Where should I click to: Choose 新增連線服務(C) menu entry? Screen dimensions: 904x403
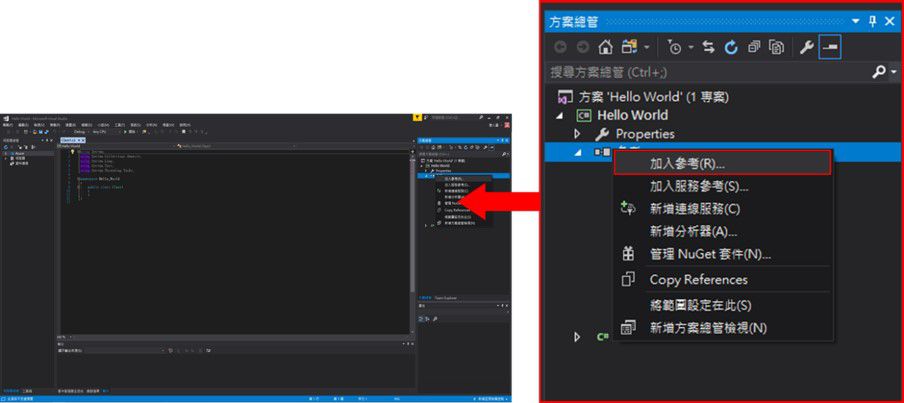point(721,209)
